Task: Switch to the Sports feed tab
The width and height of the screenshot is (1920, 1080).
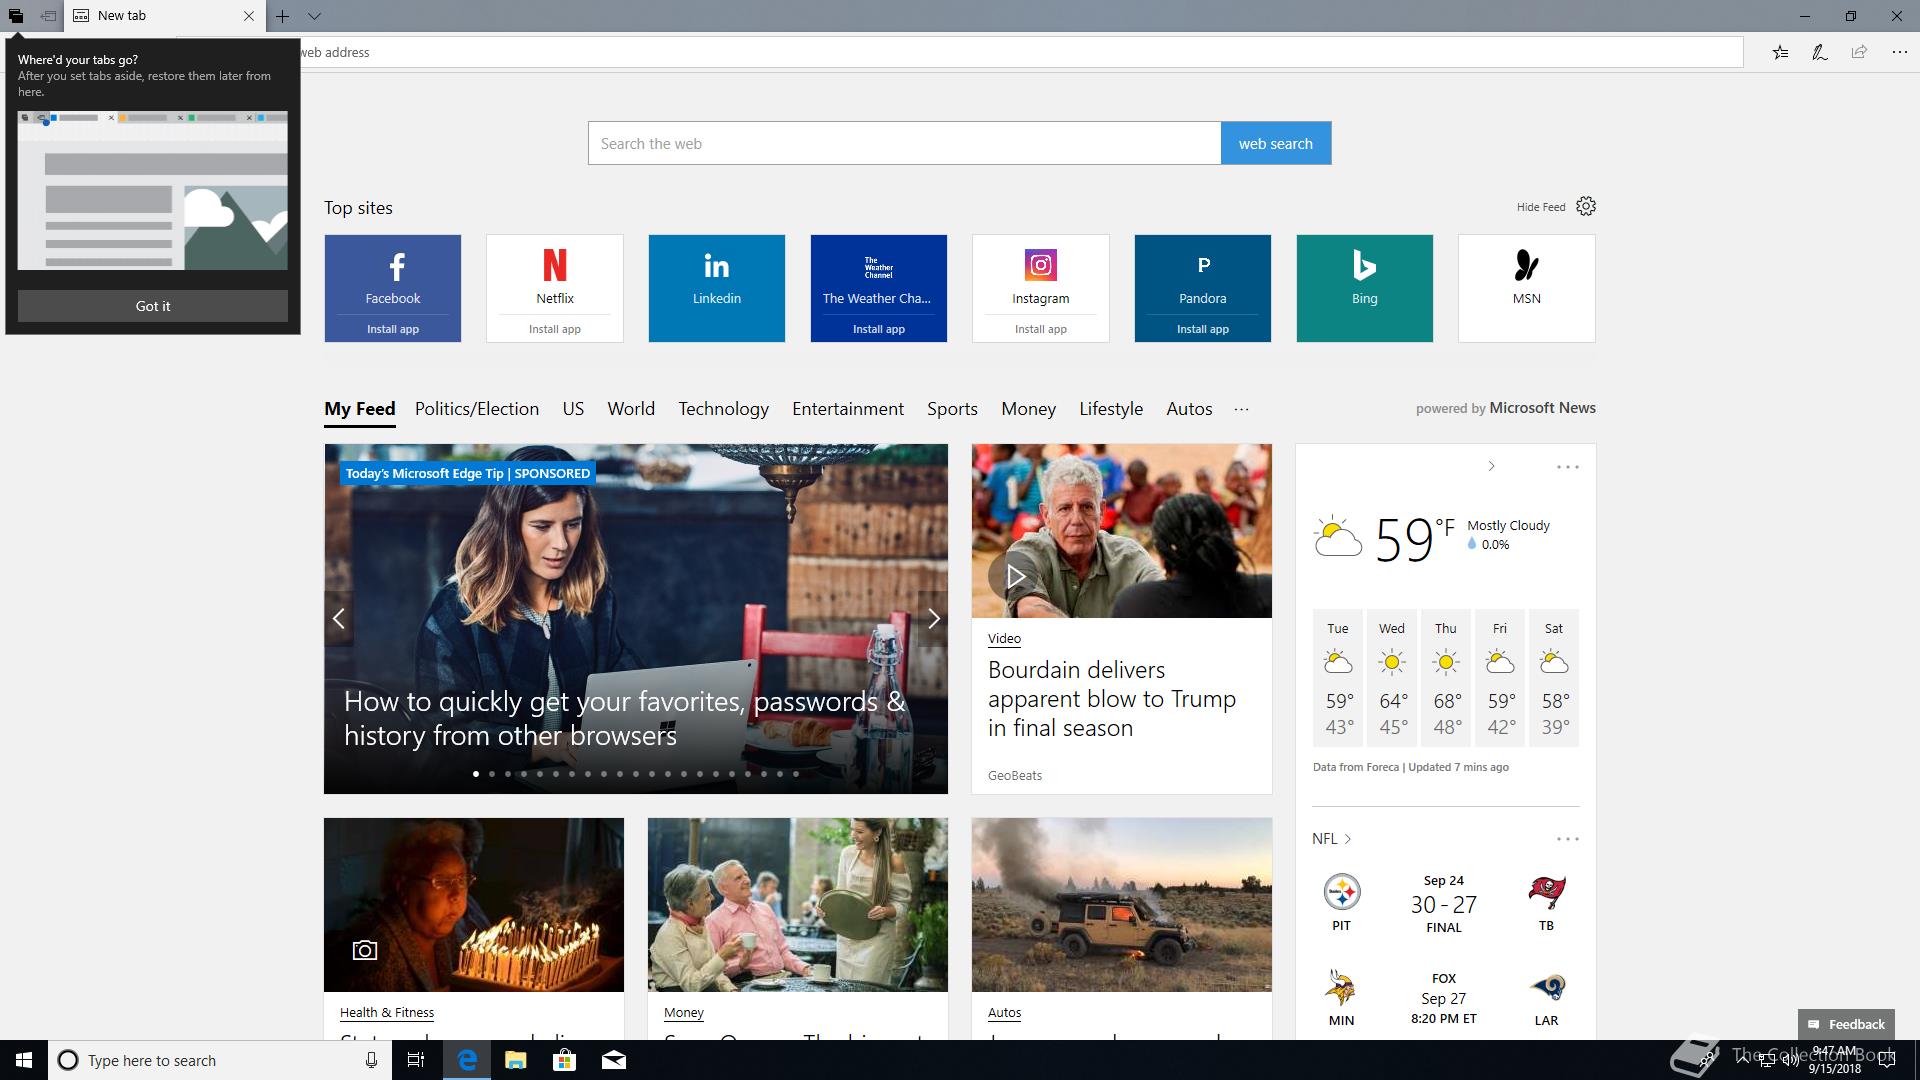Action: (x=952, y=409)
